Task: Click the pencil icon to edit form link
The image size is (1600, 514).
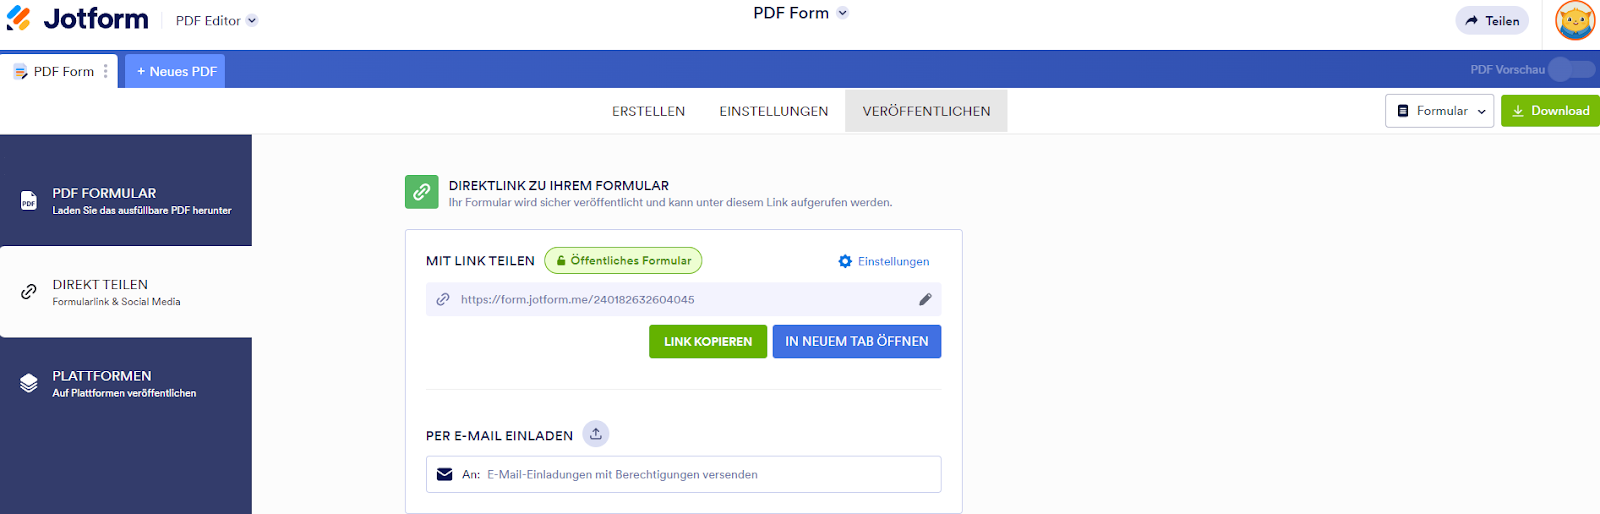Action: pos(925,299)
